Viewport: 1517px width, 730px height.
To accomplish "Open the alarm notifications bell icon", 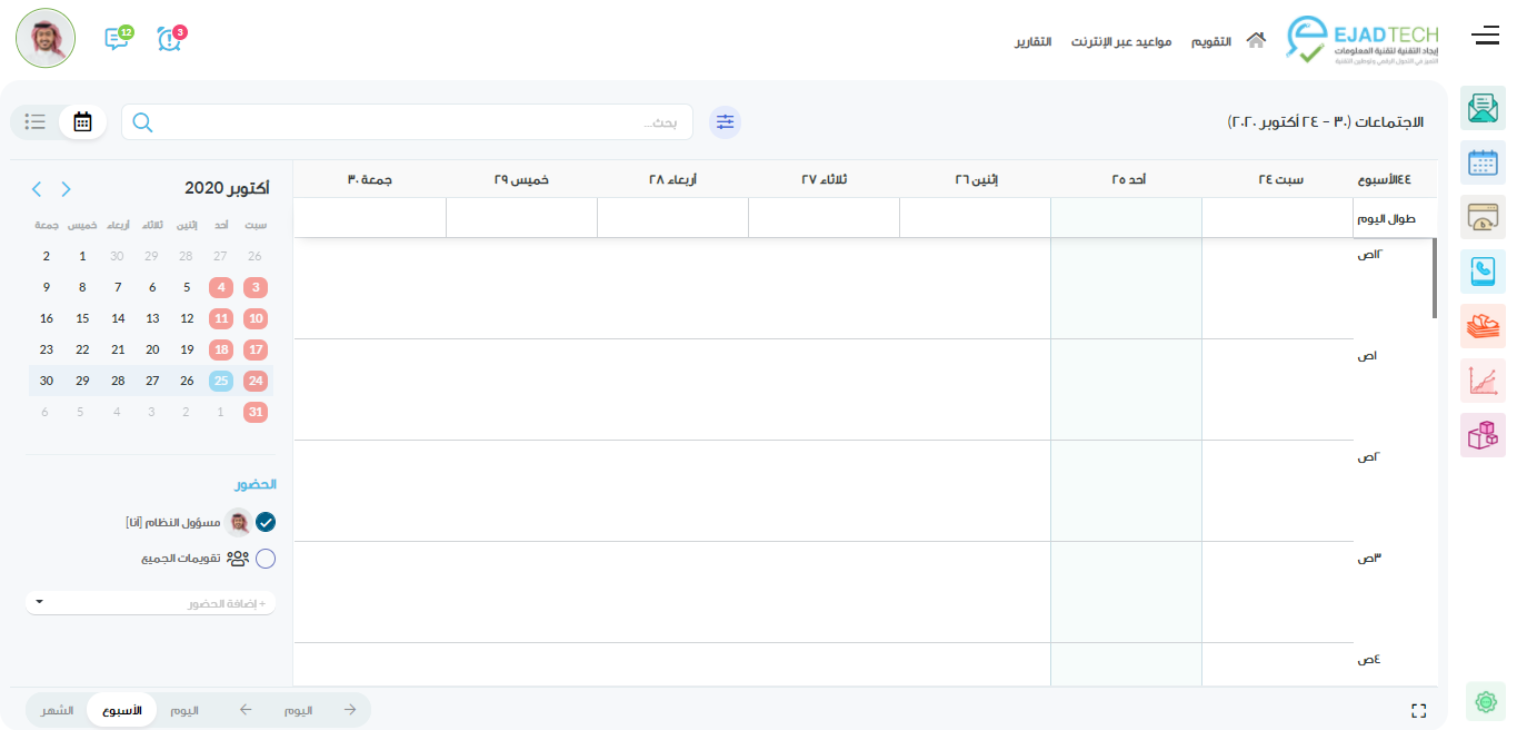I will coord(169,39).
